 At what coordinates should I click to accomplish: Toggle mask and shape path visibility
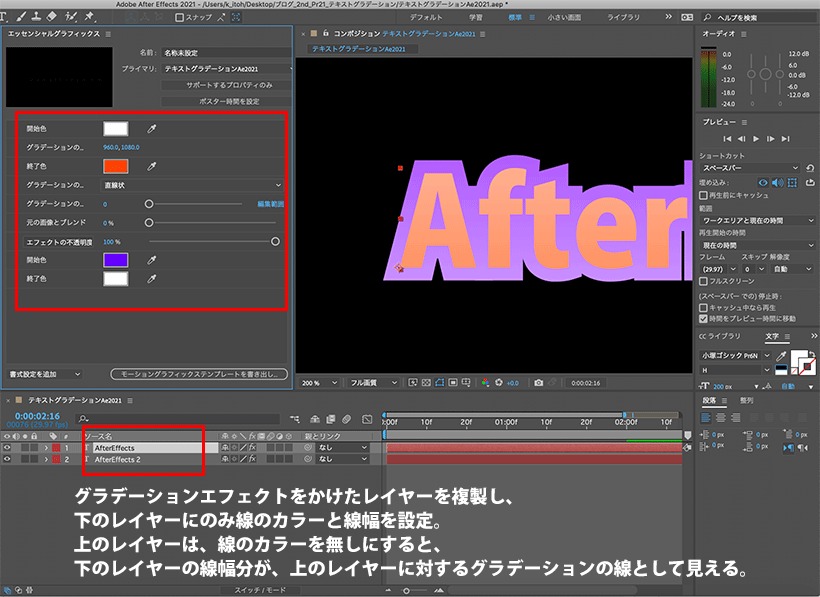(439, 383)
